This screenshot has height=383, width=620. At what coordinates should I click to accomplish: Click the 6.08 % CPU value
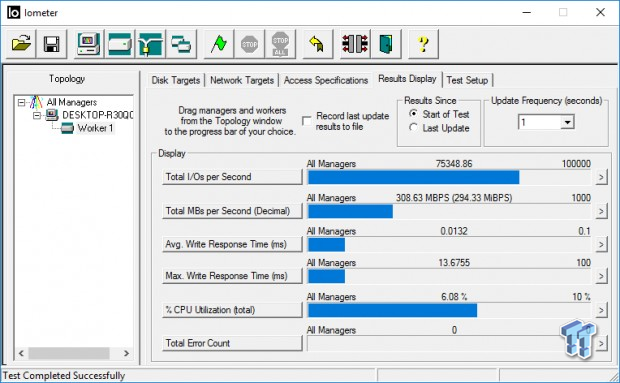click(x=454, y=296)
